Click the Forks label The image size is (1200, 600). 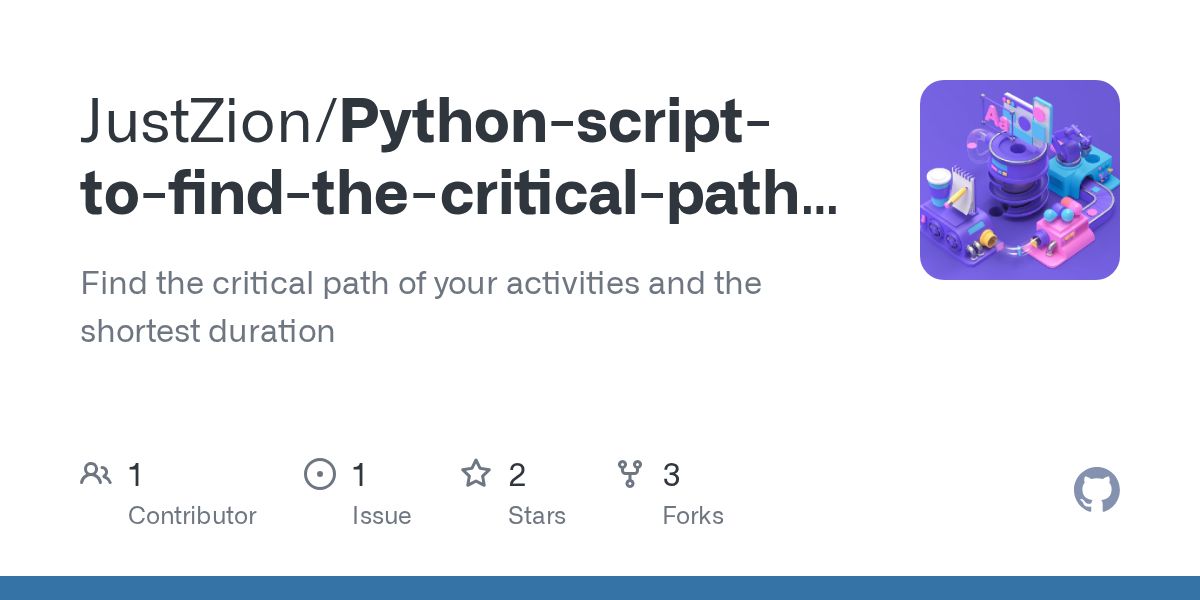tap(692, 516)
